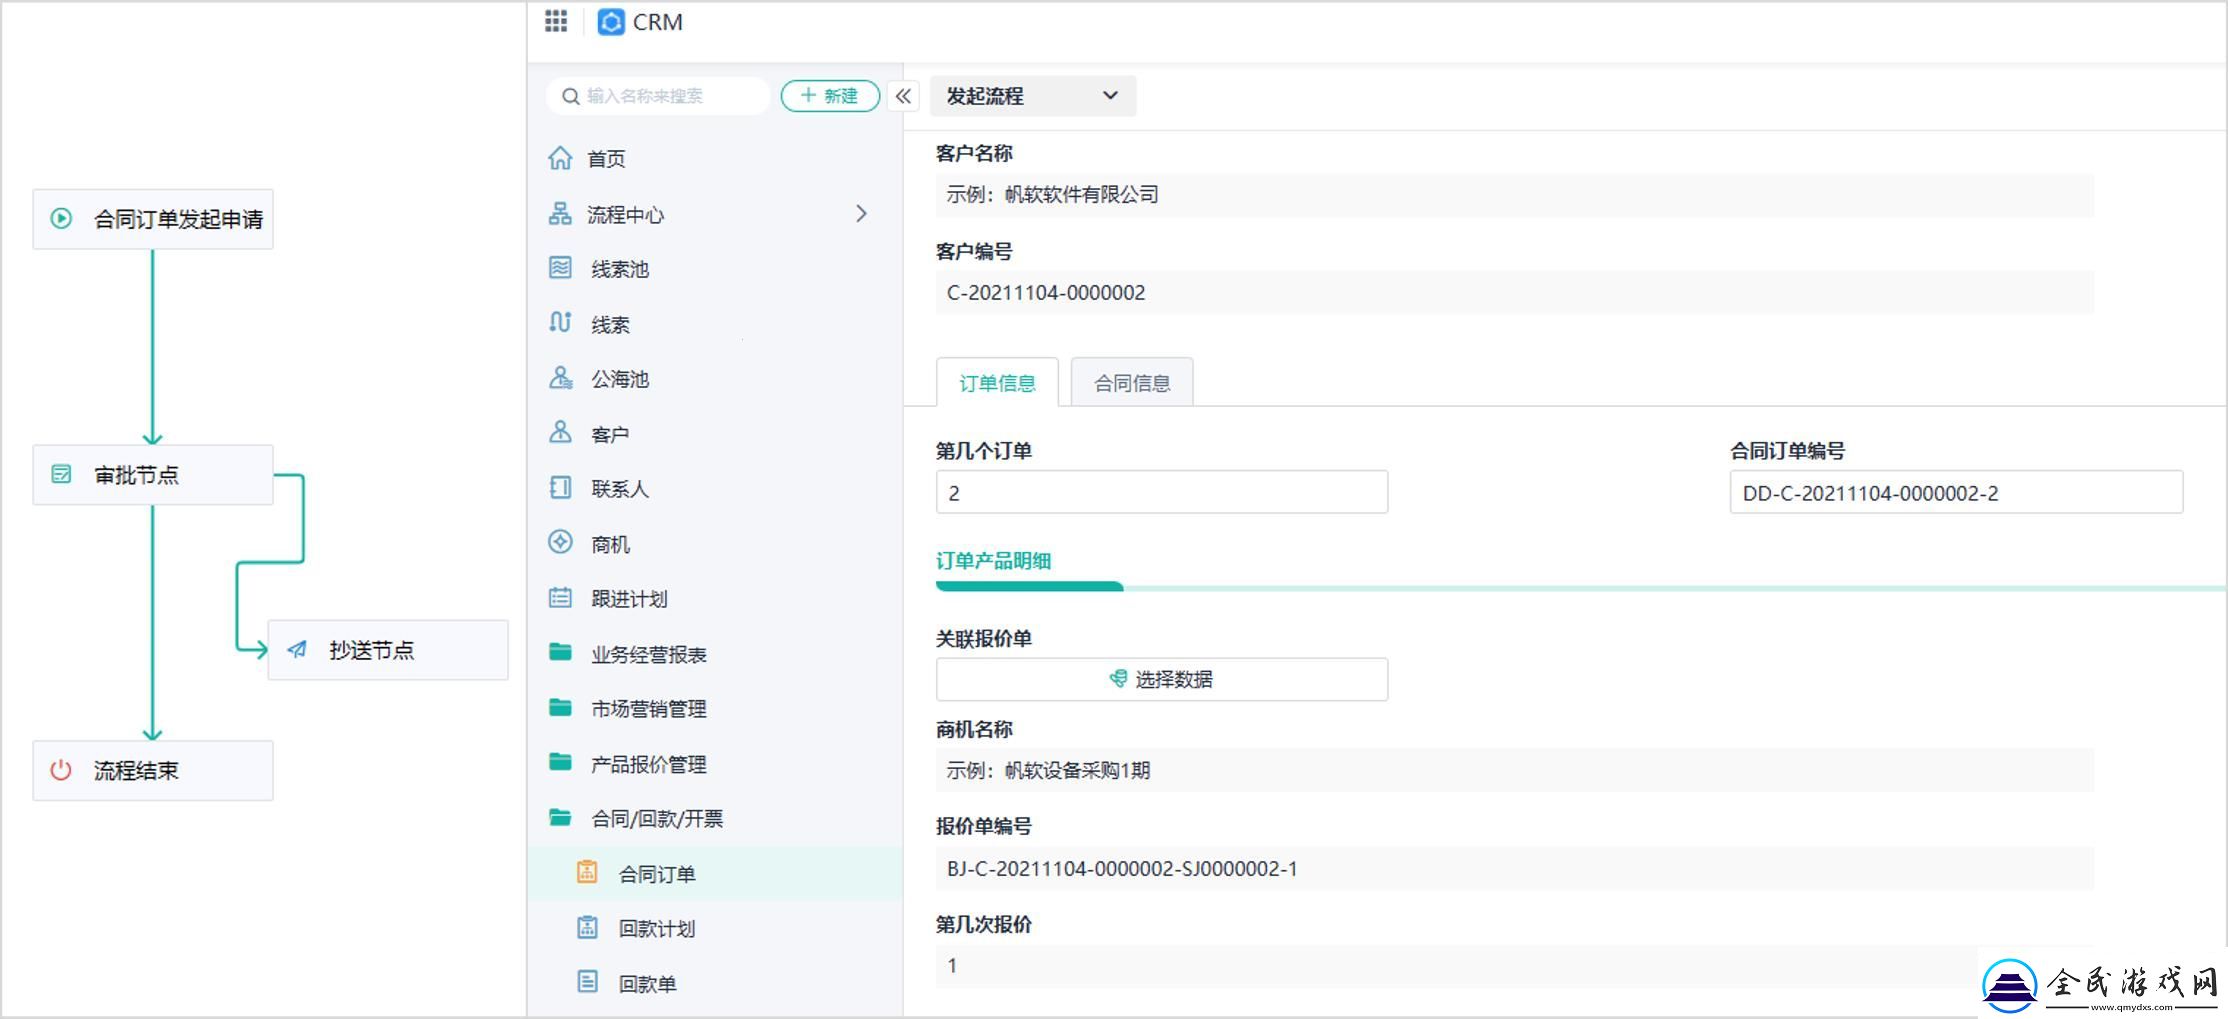Image resolution: width=2228 pixels, height=1019 pixels.
Task: Click the link icon in 选择数据 button
Action: (1118, 679)
